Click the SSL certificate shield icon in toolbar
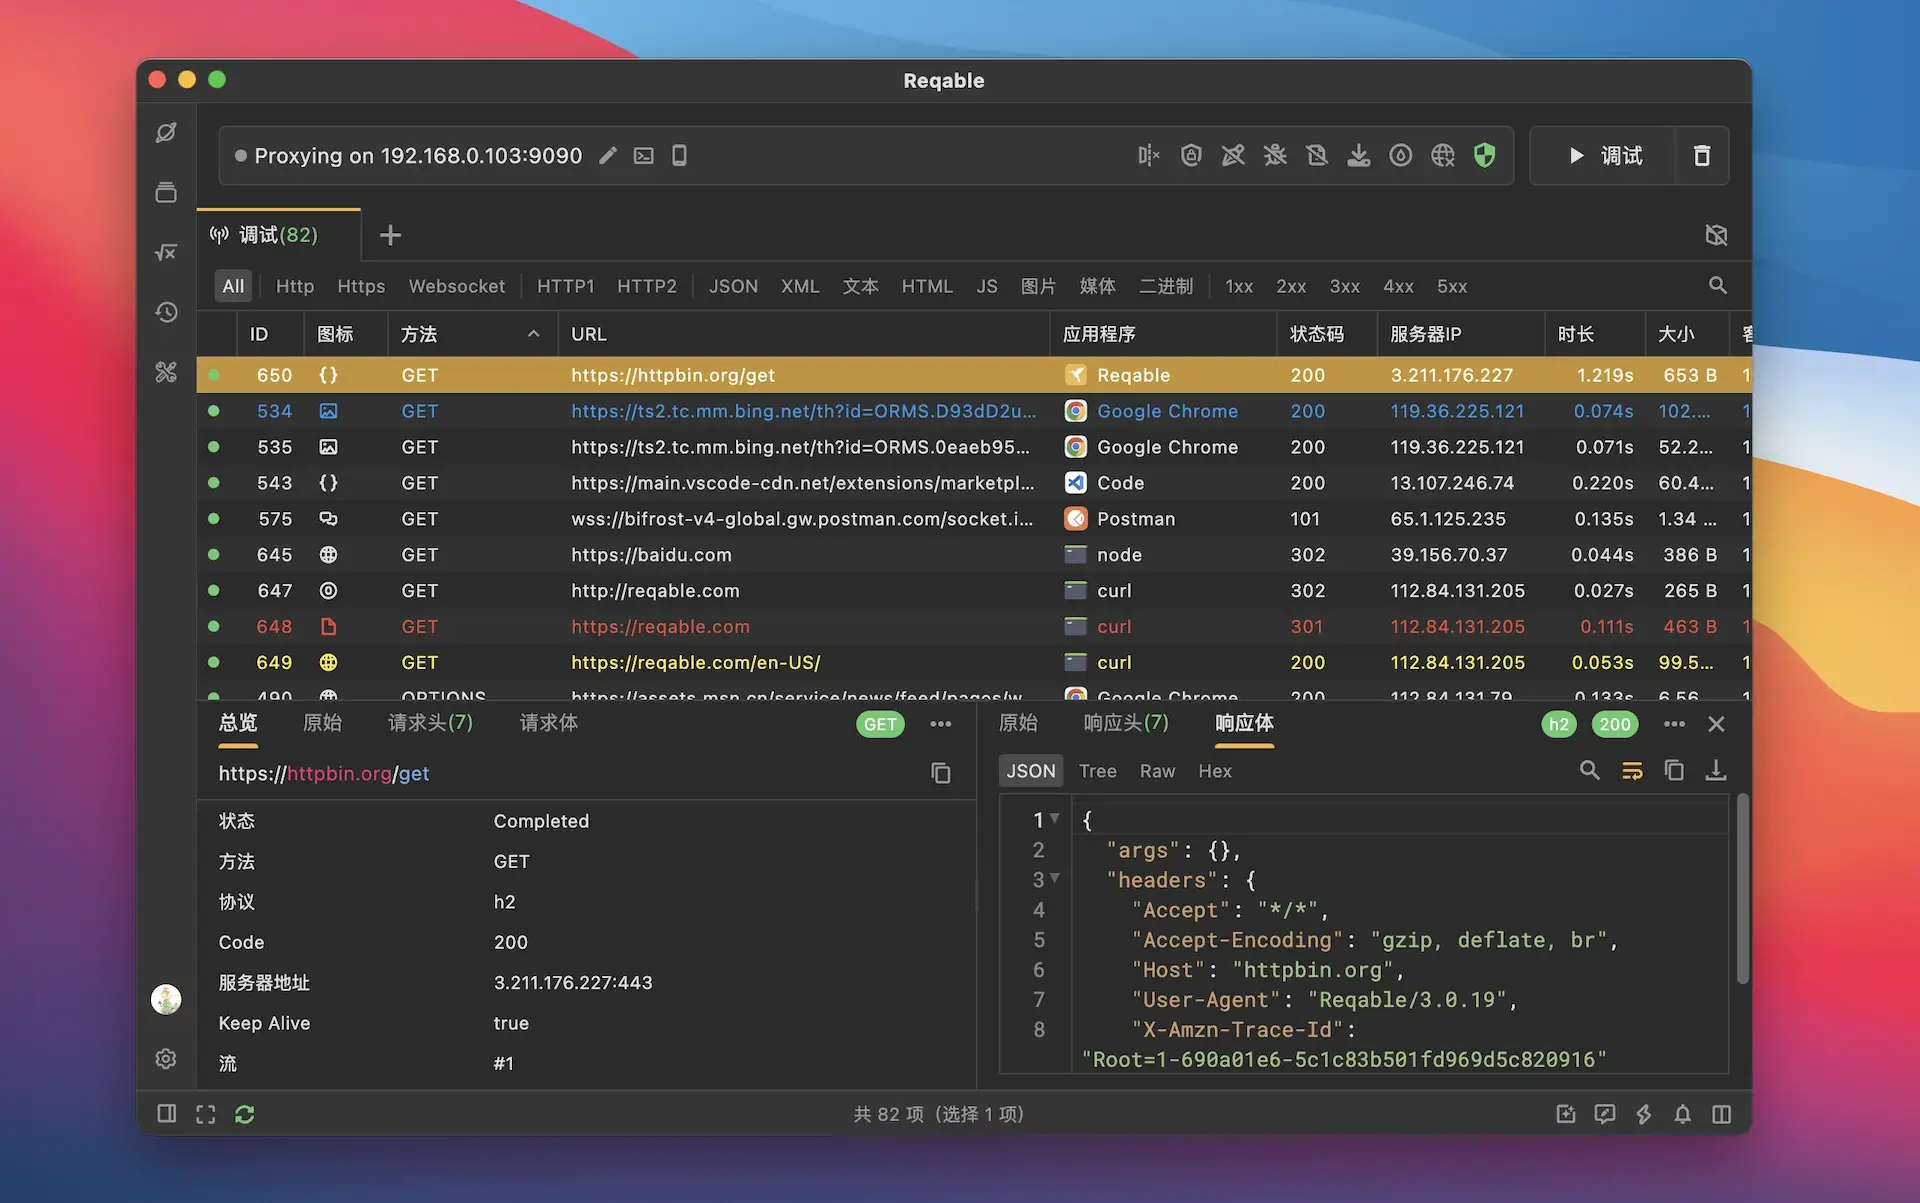Viewport: 1920px width, 1203px height. click(1191, 155)
